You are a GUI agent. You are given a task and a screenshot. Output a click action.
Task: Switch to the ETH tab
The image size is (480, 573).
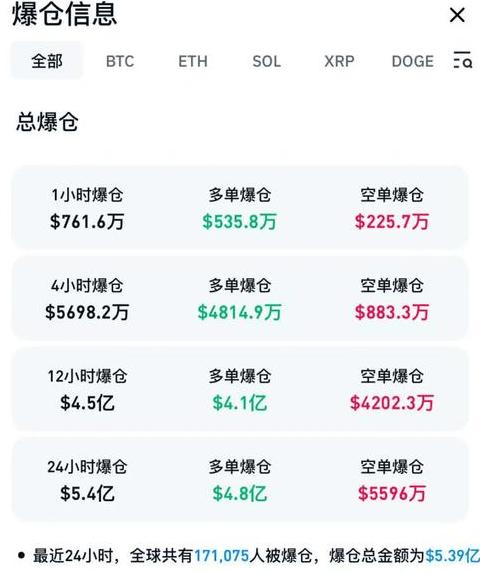tap(193, 61)
